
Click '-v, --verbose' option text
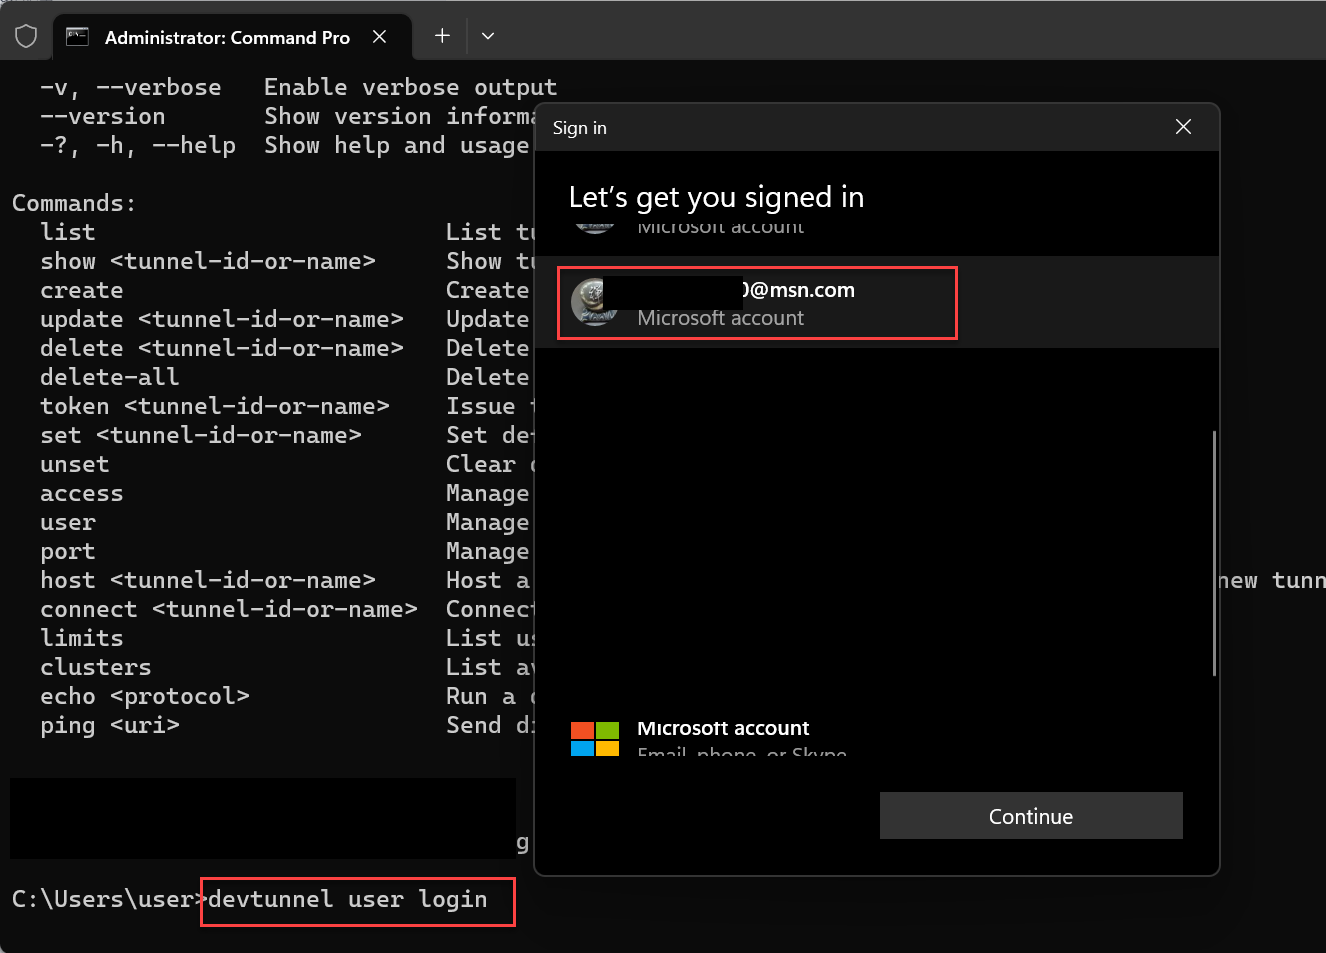point(131,87)
